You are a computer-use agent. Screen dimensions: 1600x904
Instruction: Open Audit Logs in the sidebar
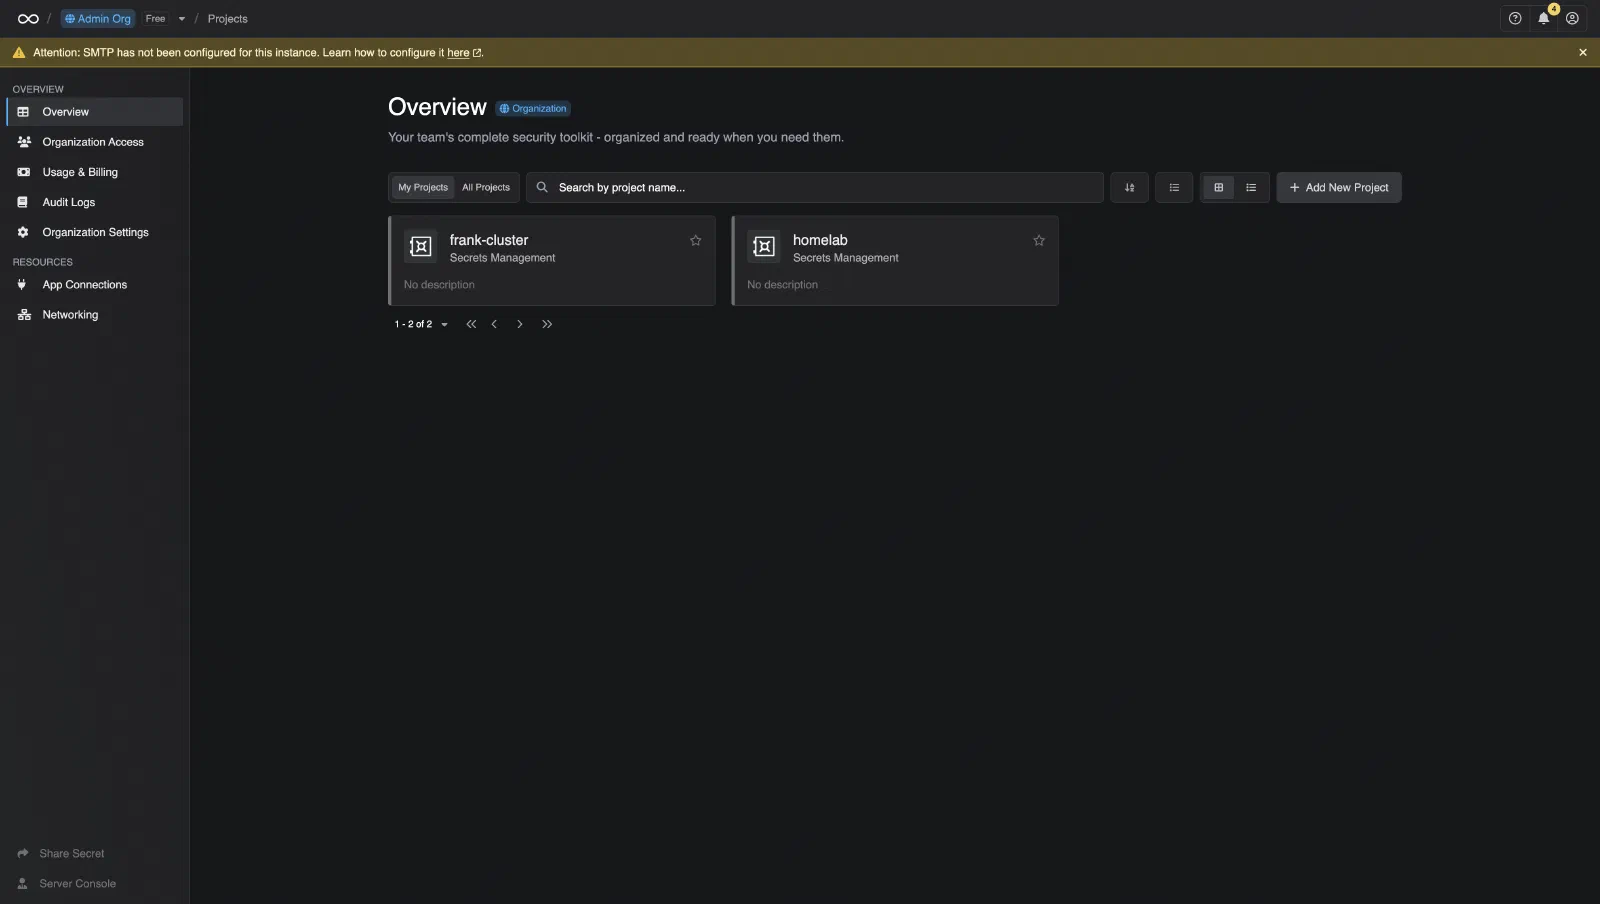pyautogui.click(x=95, y=202)
